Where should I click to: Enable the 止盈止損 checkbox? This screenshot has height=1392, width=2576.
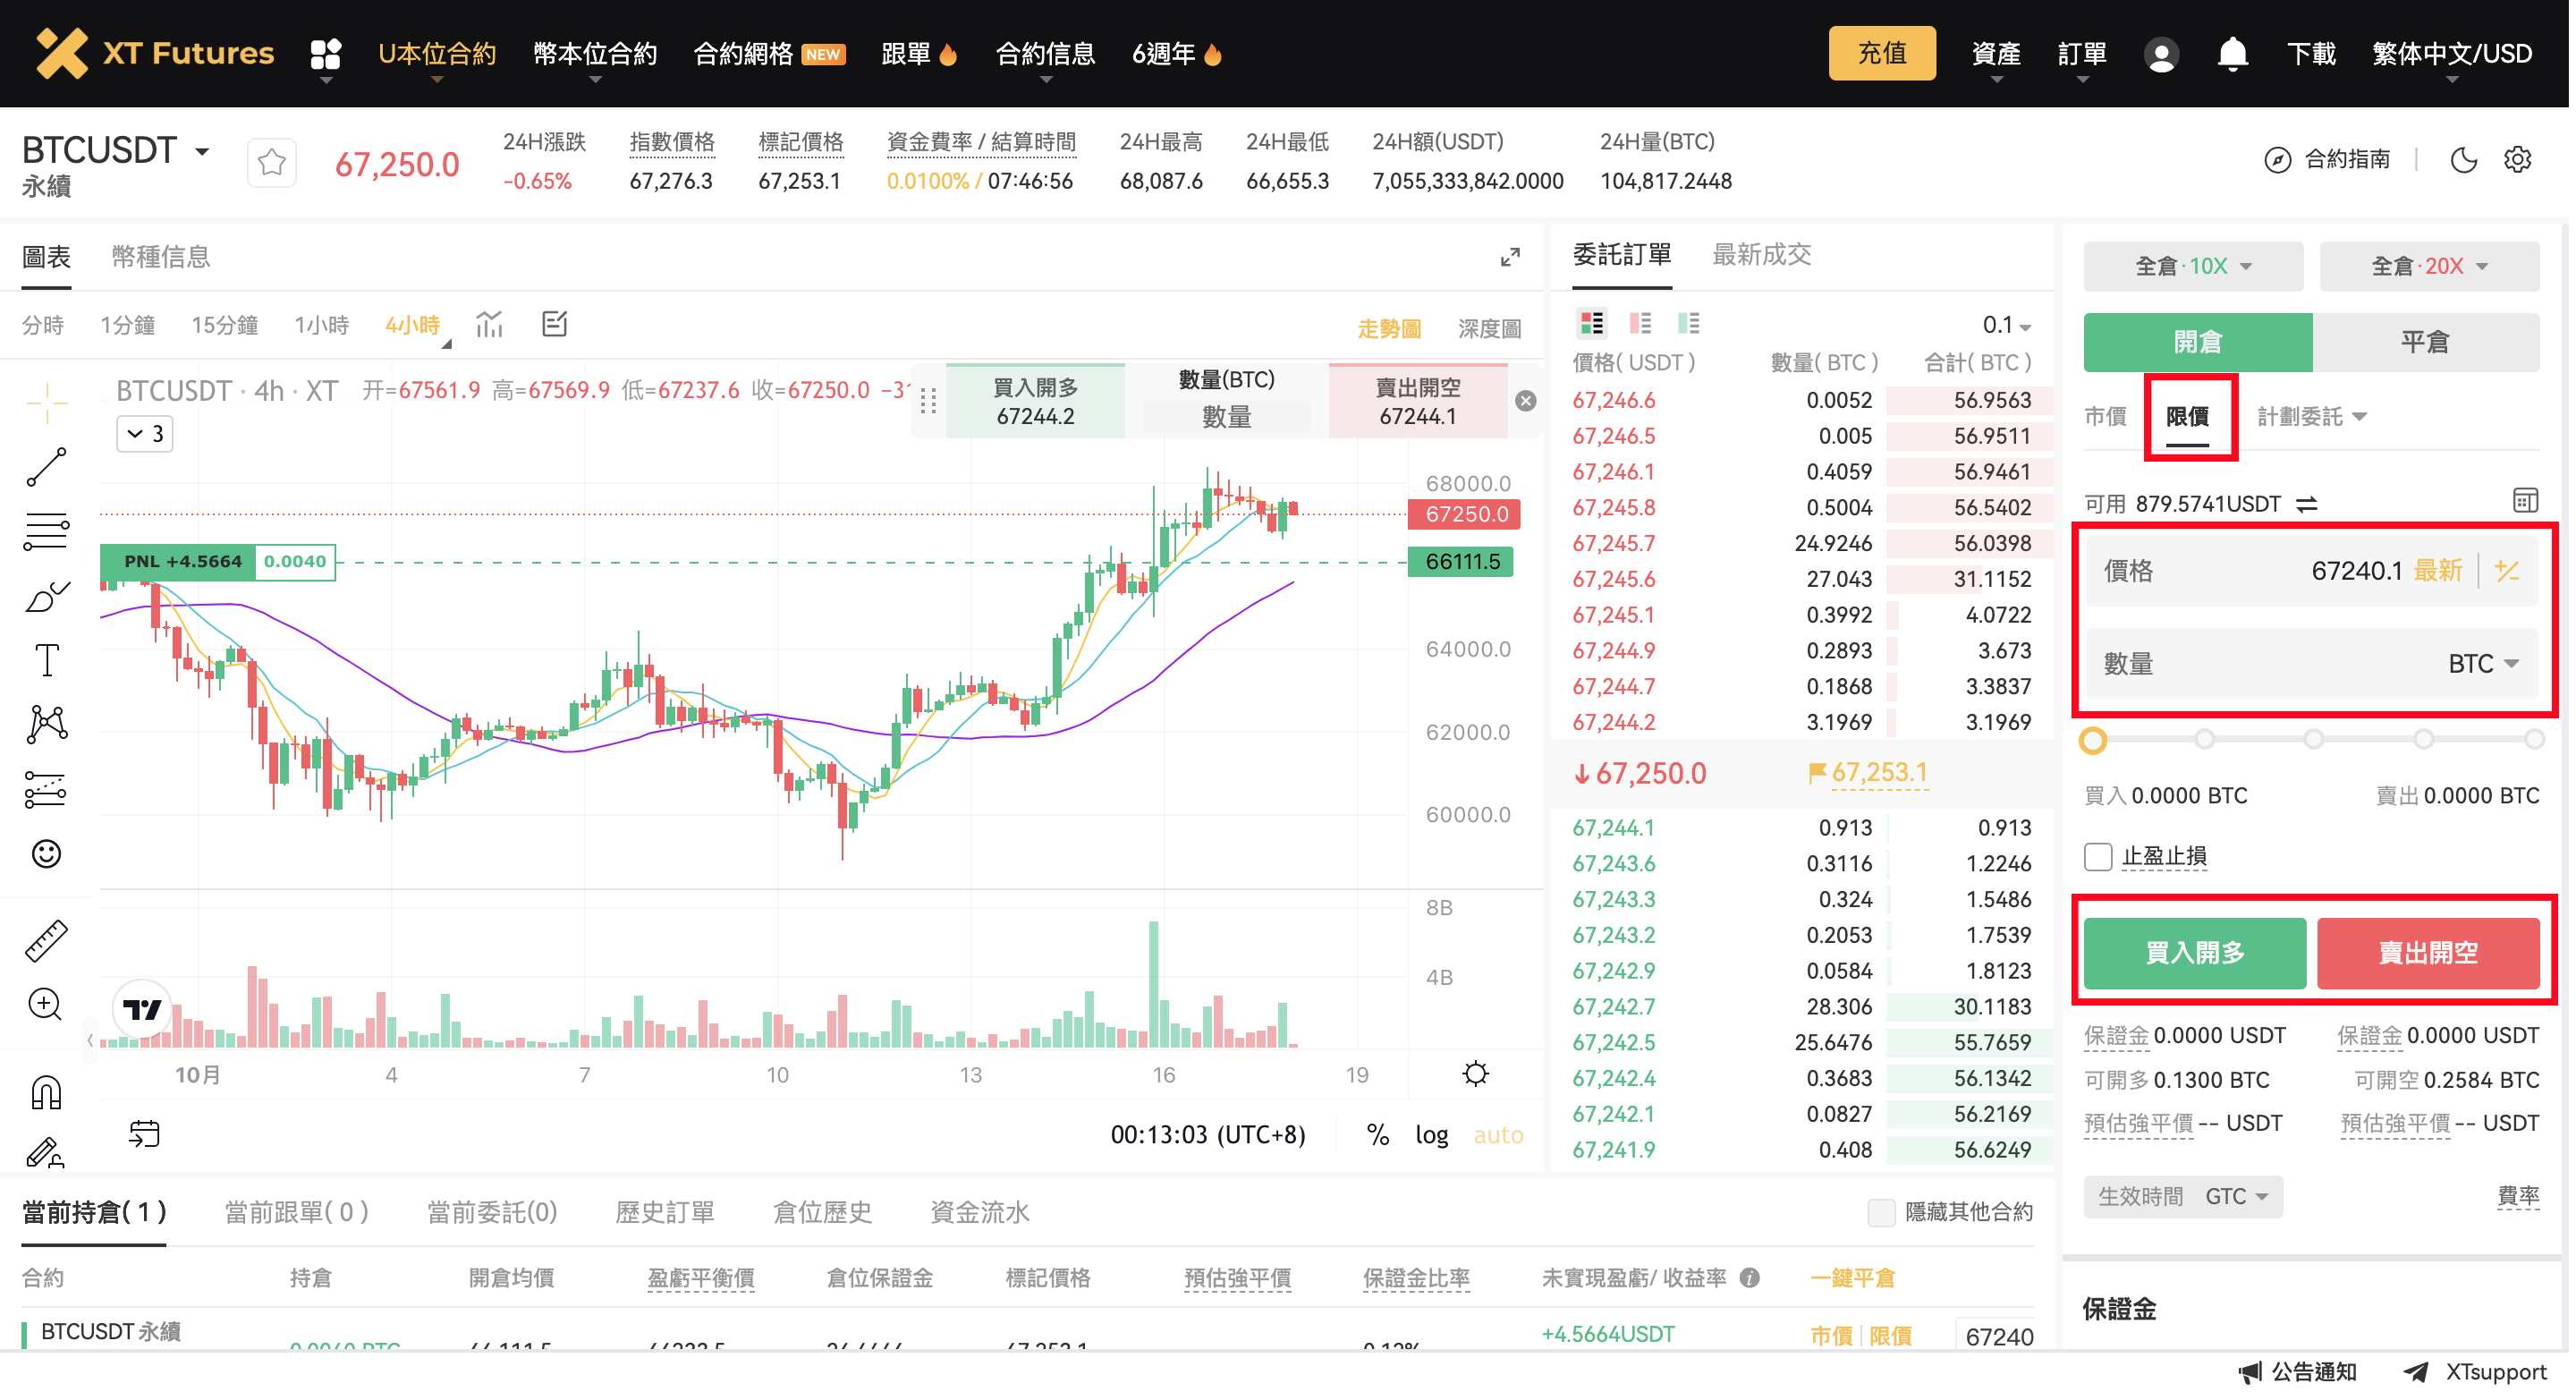[x=2098, y=856]
